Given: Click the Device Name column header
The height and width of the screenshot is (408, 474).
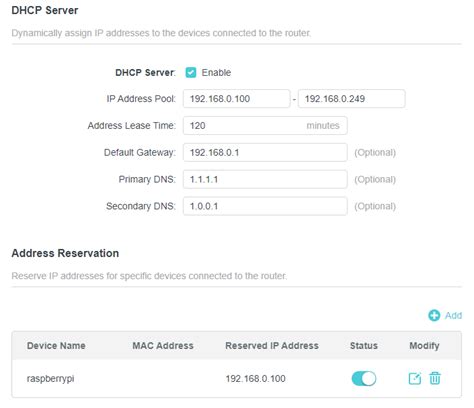Looking at the screenshot, I should (56, 346).
